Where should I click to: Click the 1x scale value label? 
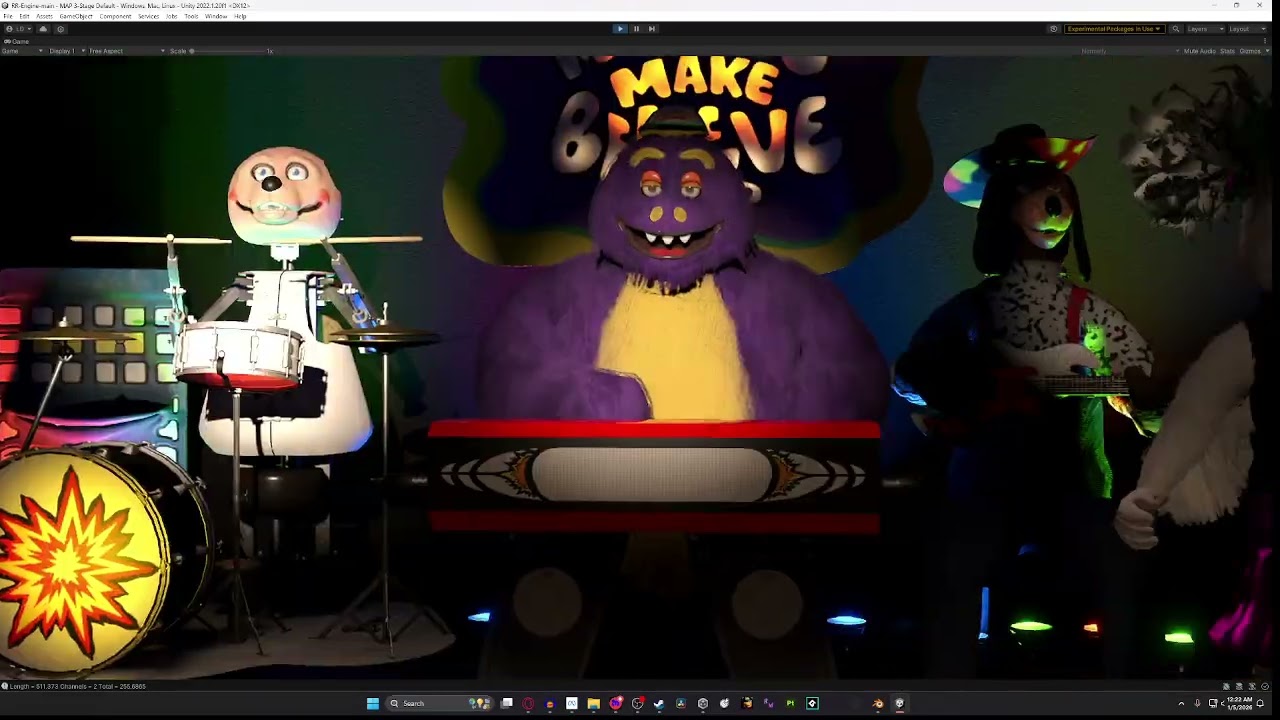pos(269,51)
